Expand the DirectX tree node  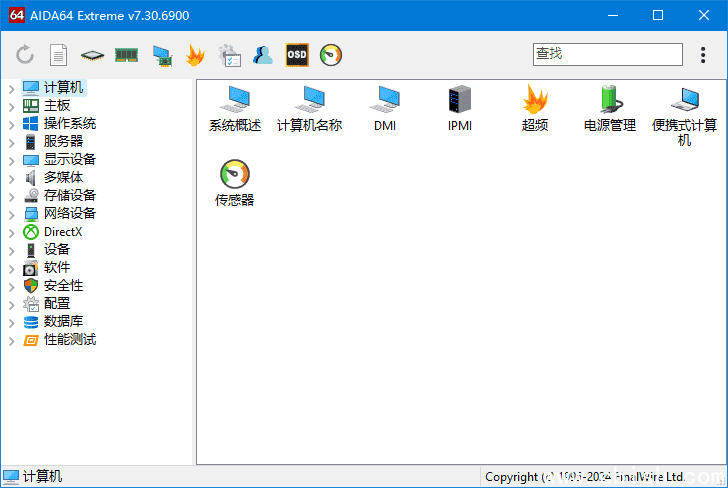(x=12, y=232)
